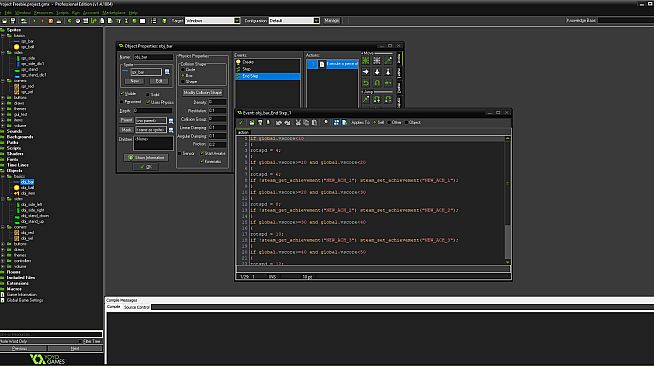Select the Speed Vertical action down-arrow icon
This screenshot has height=366, width=654.
377,72
